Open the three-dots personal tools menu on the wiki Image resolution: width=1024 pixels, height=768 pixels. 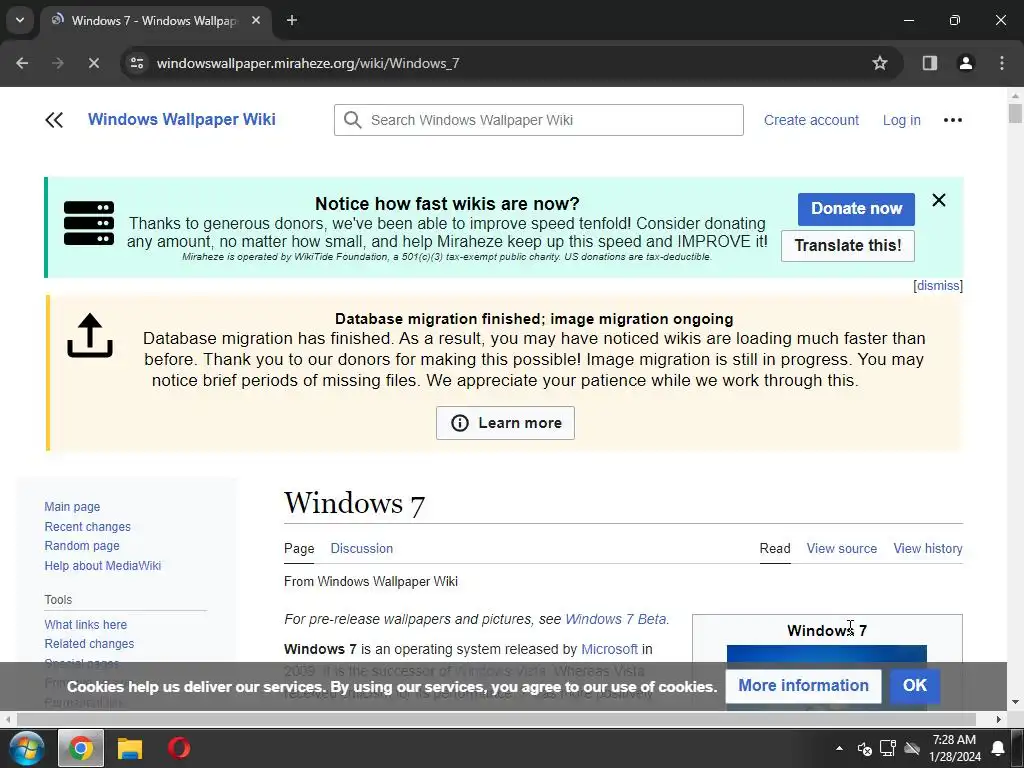tap(953, 120)
